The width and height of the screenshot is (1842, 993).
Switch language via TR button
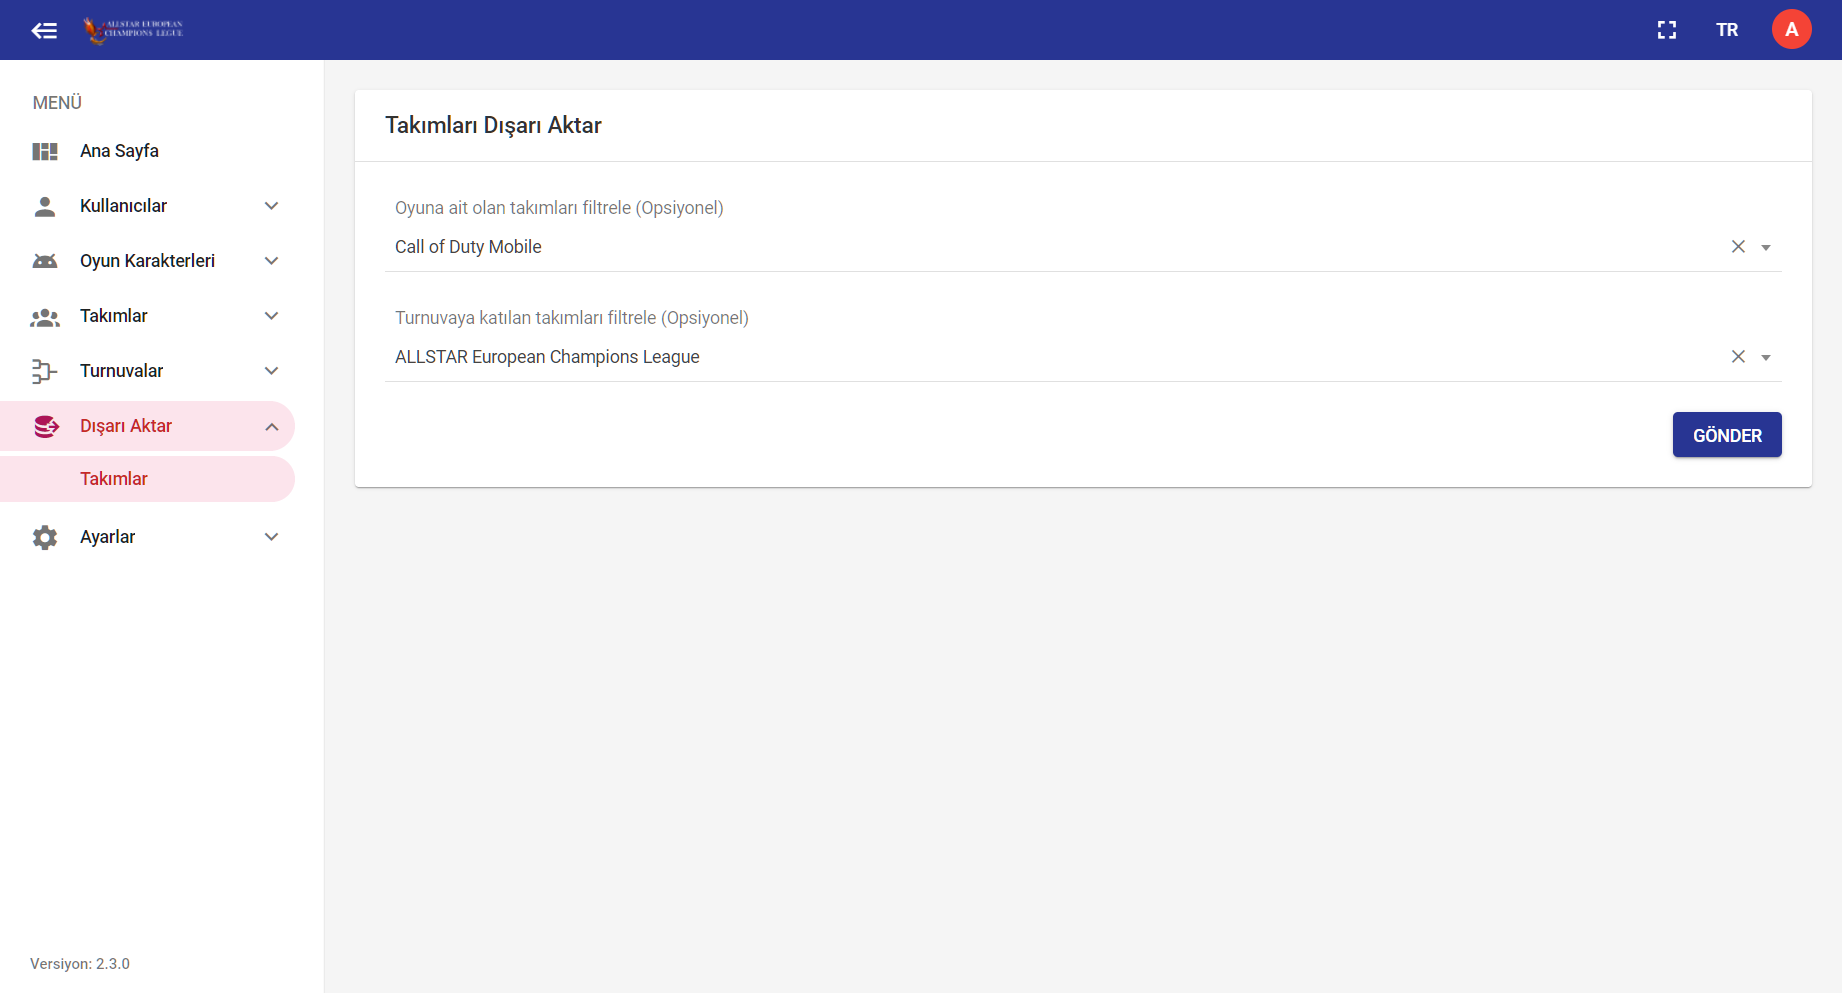(x=1727, y=30)
